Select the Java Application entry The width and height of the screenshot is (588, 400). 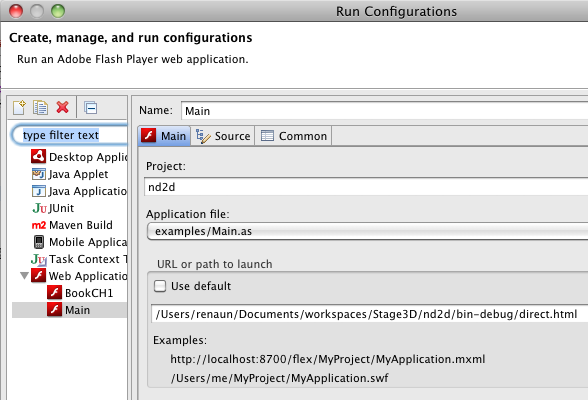tap(88, 191)
